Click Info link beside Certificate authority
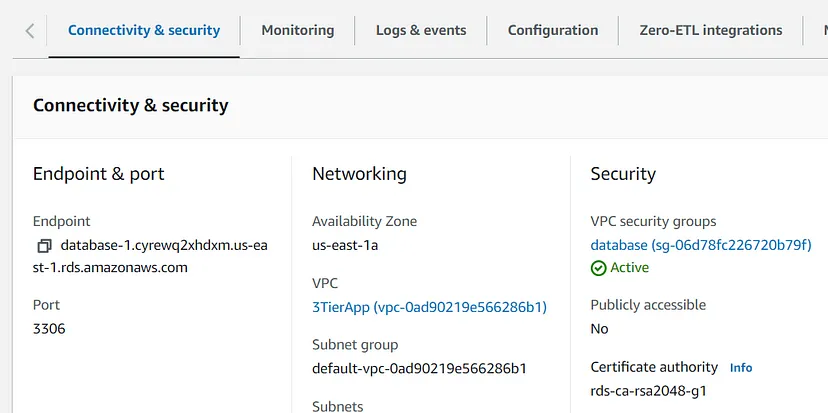 click(x=741, y=368)
